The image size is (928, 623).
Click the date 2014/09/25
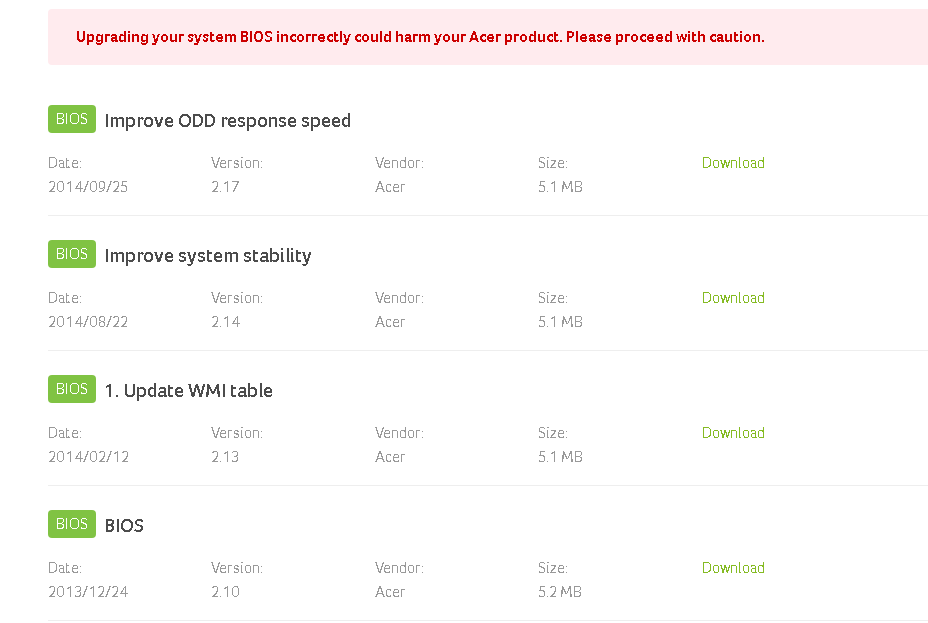point(88,187)
